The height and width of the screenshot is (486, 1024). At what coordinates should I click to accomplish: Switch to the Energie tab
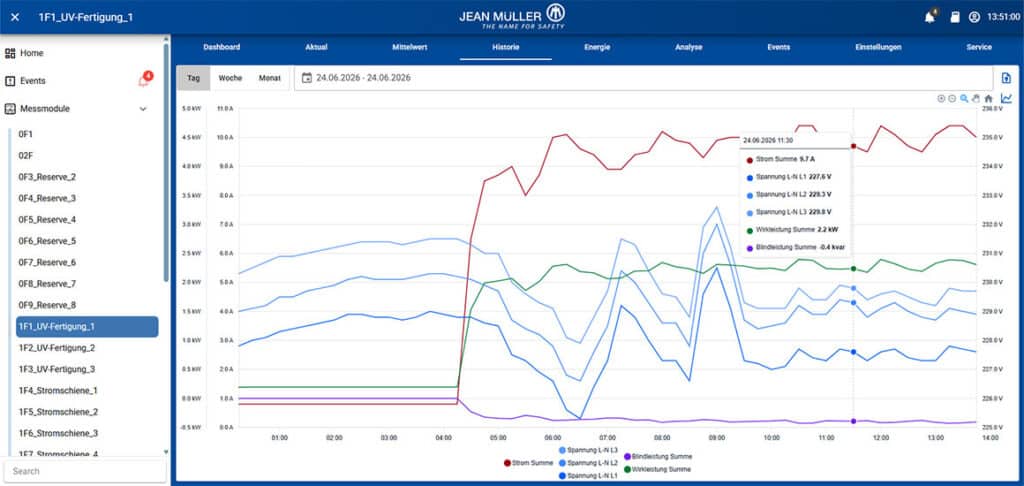click(597, 47)
